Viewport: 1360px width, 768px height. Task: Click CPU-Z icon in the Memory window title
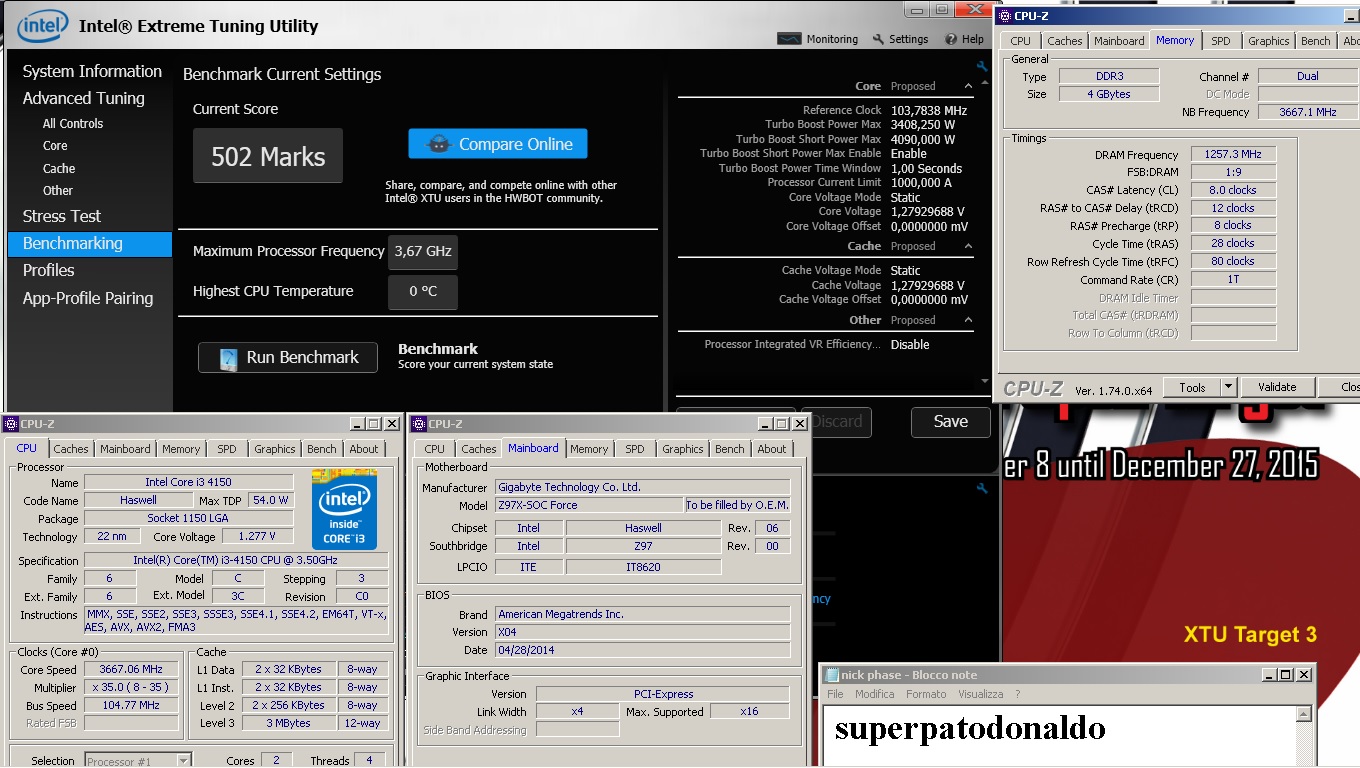click(x=1006, y=16)
